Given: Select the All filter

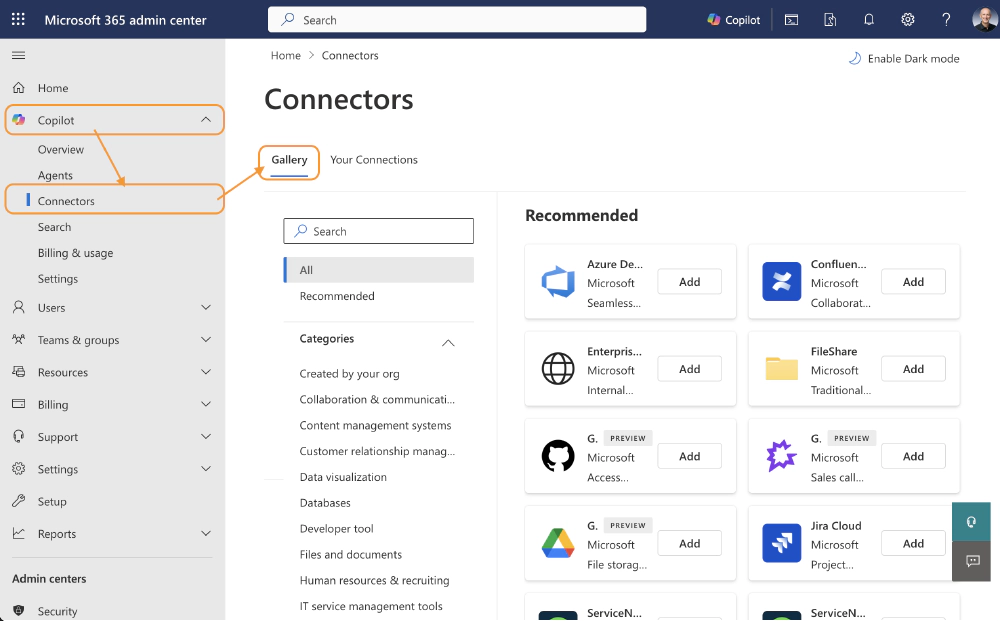Looking at the screenshot, I should pos(379,270).
